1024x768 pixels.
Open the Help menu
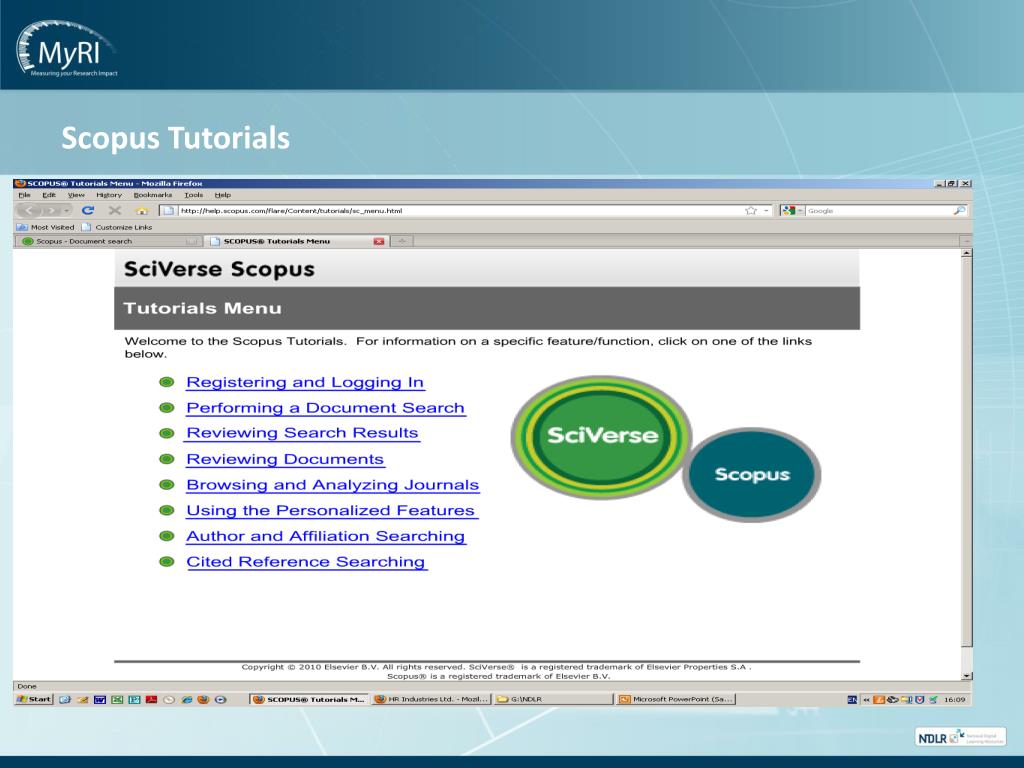[223, 195]
